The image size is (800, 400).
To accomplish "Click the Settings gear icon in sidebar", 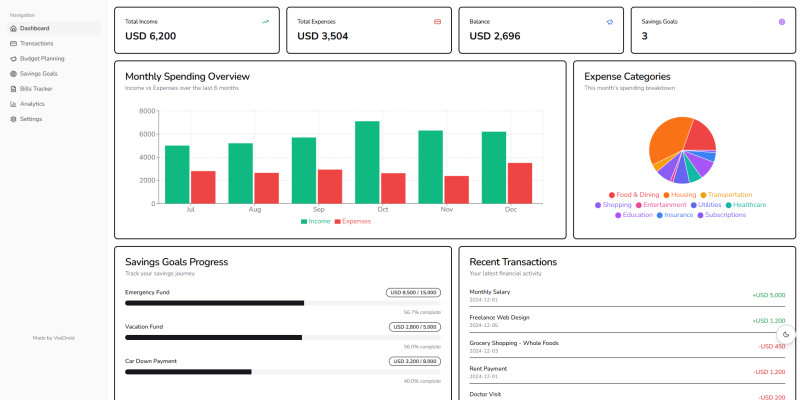I will tap(13, 119).
